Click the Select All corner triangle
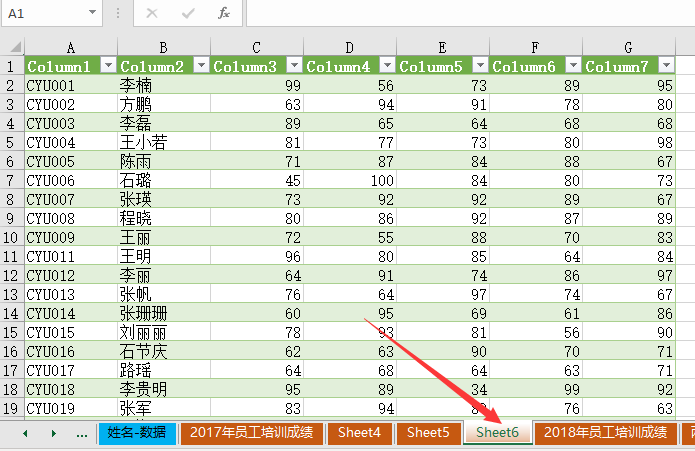Image resolution: width=695 pixels, height=451 pixels. [15, 47]
